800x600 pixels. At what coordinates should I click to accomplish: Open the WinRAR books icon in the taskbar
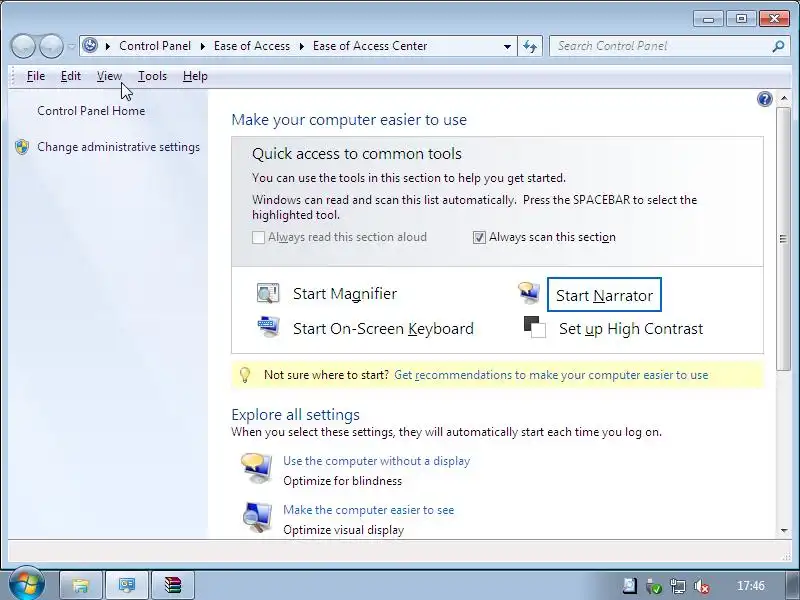point(173,585)
